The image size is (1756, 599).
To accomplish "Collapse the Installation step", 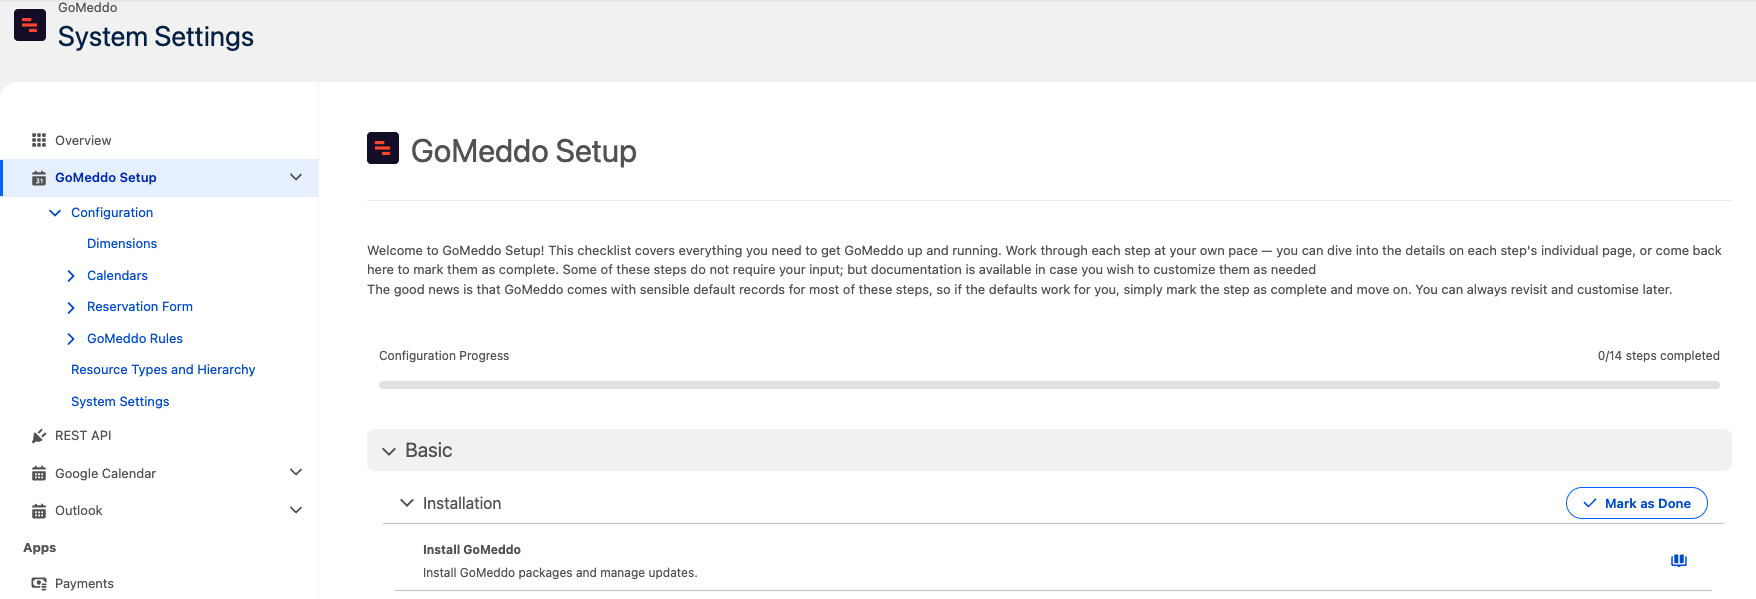I will point(407,503).
